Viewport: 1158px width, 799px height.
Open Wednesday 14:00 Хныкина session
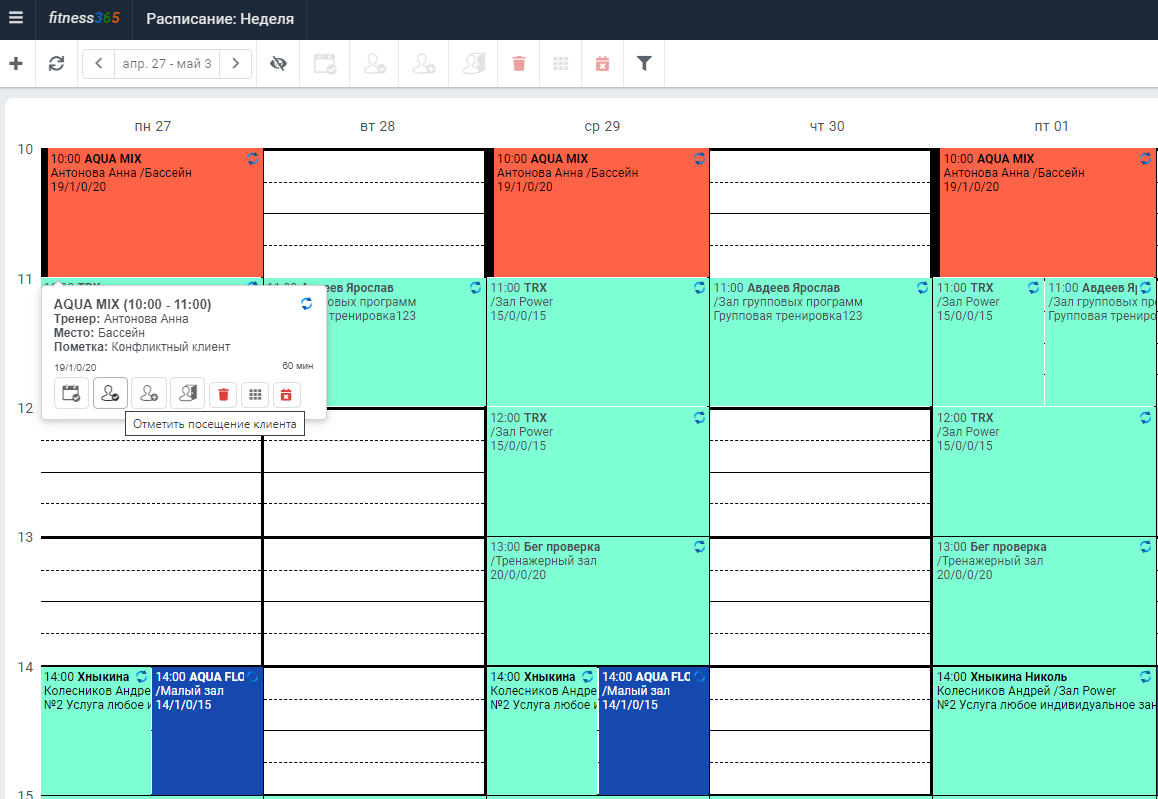coord(542,731)
